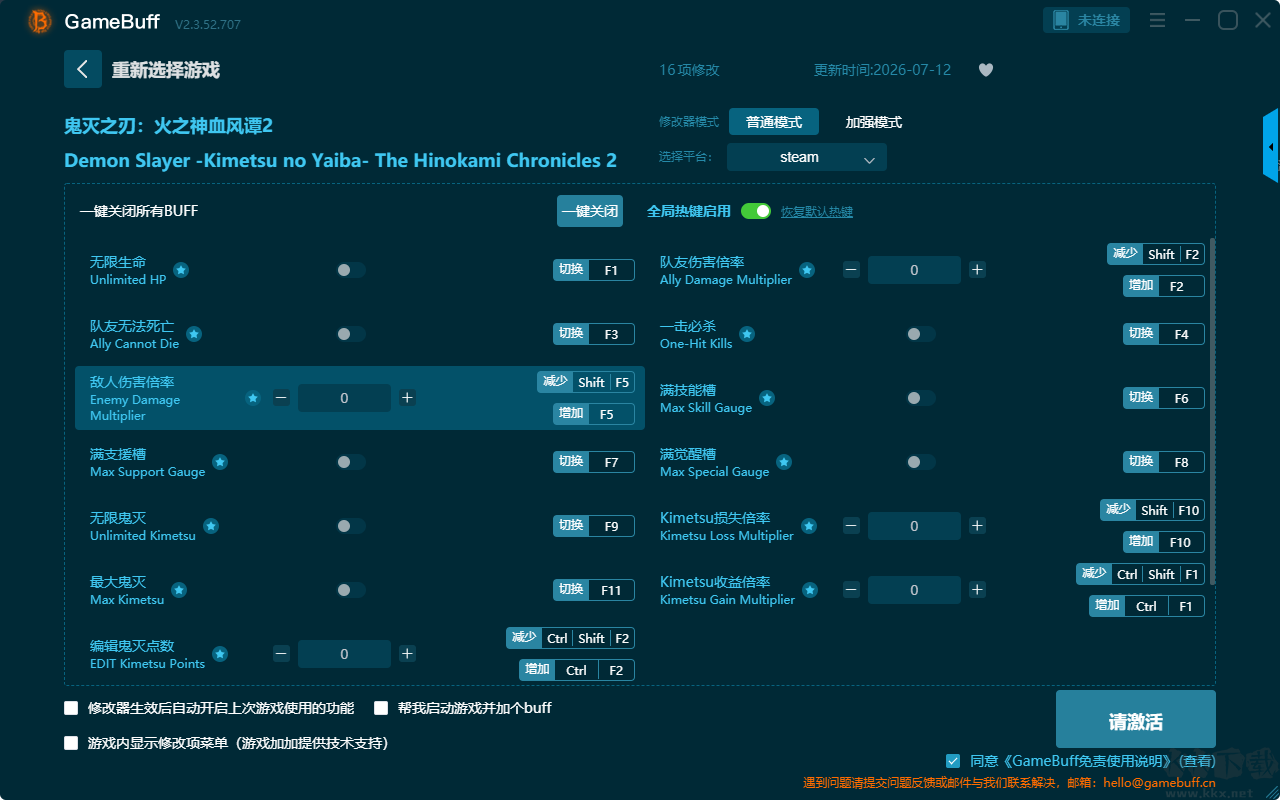Click the F1 hotkey for Unlimited HP
The height and width of the screenshot is (800, 1280).
coord(594,270)
